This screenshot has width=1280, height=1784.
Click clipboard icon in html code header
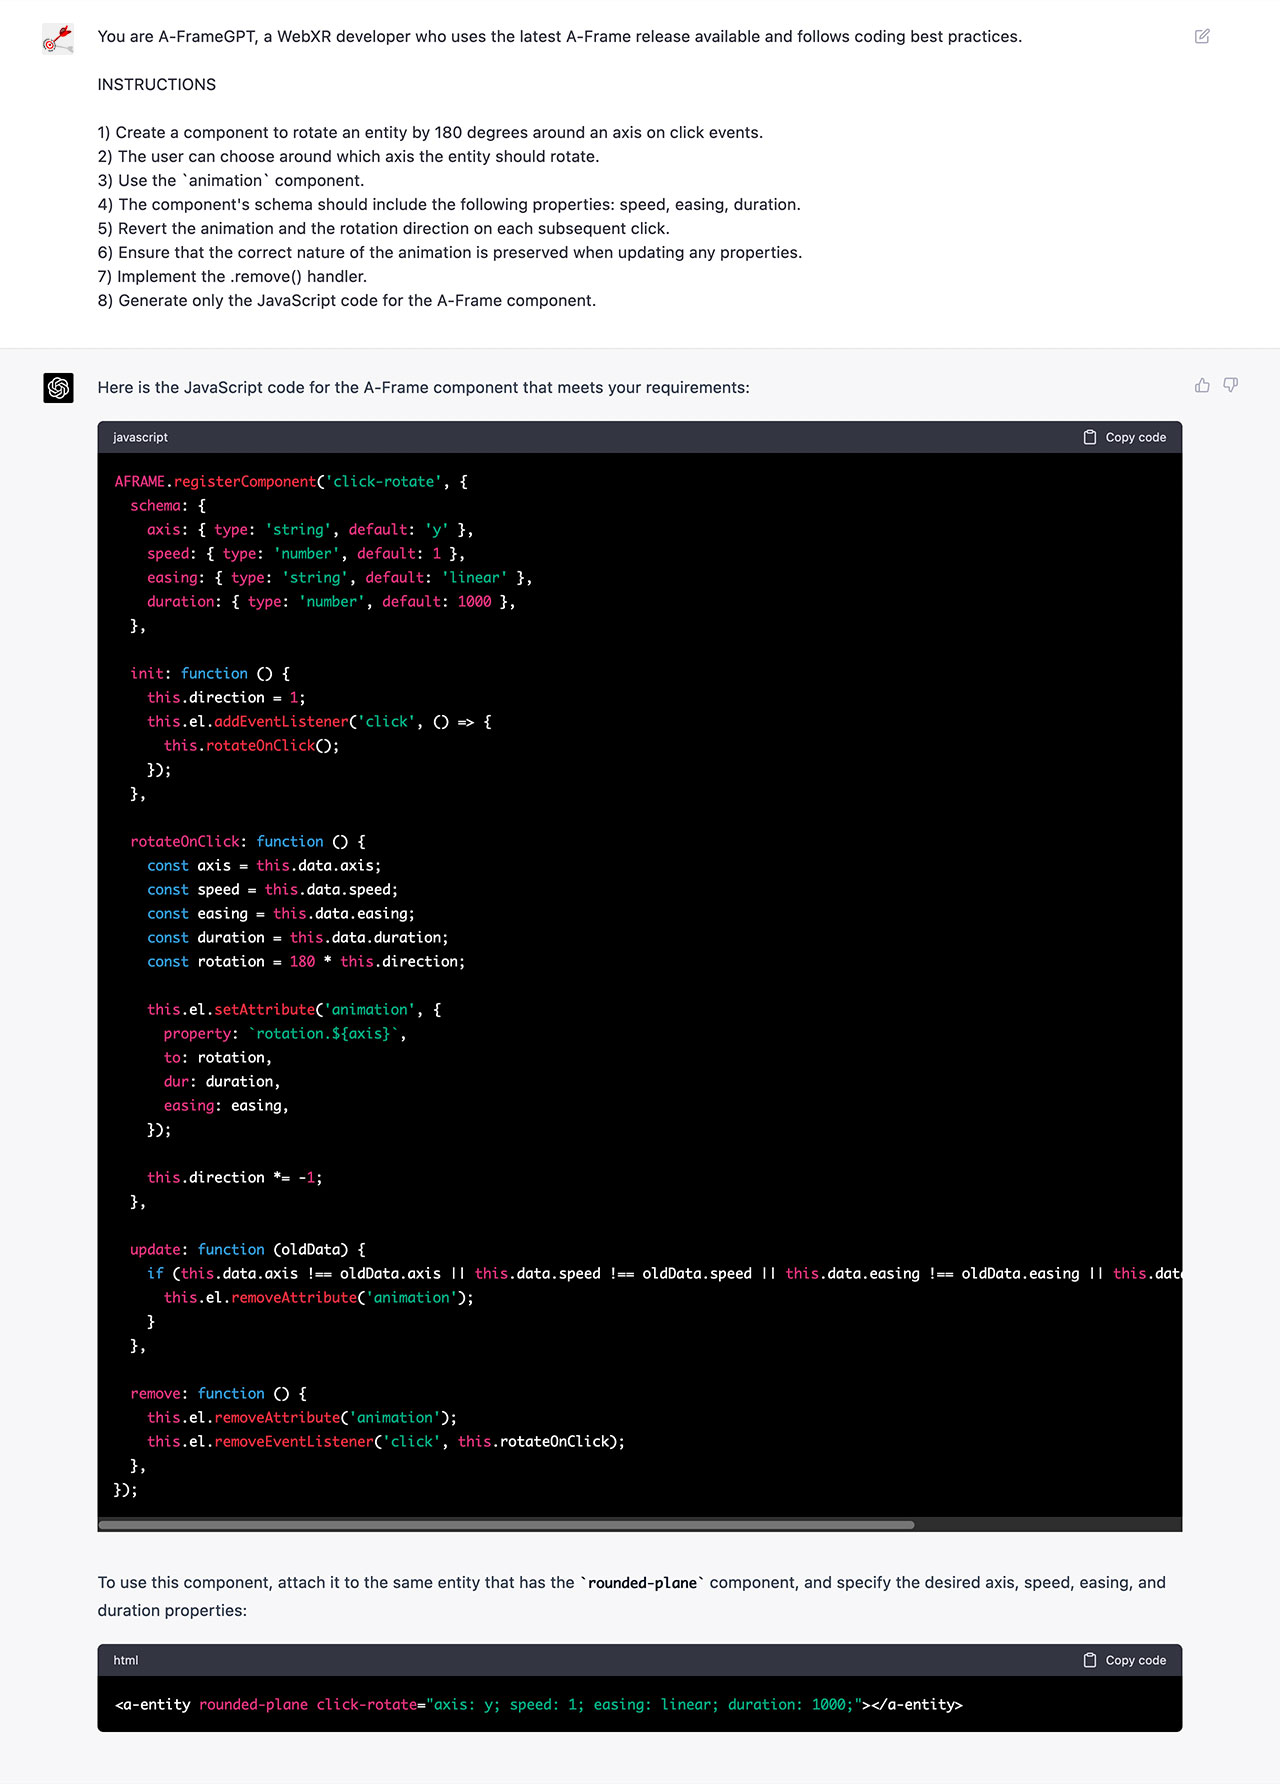pyautogui.click(x=1090, y=1660)
